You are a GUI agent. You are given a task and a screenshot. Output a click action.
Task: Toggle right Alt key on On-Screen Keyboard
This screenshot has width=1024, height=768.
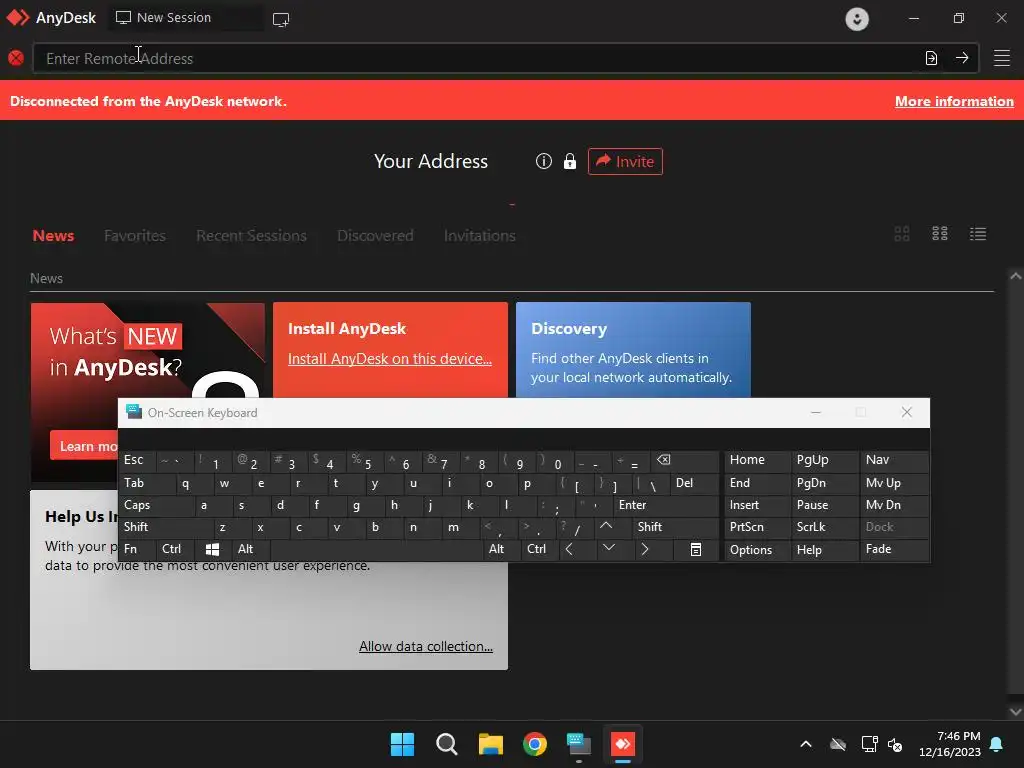[502, 549]
